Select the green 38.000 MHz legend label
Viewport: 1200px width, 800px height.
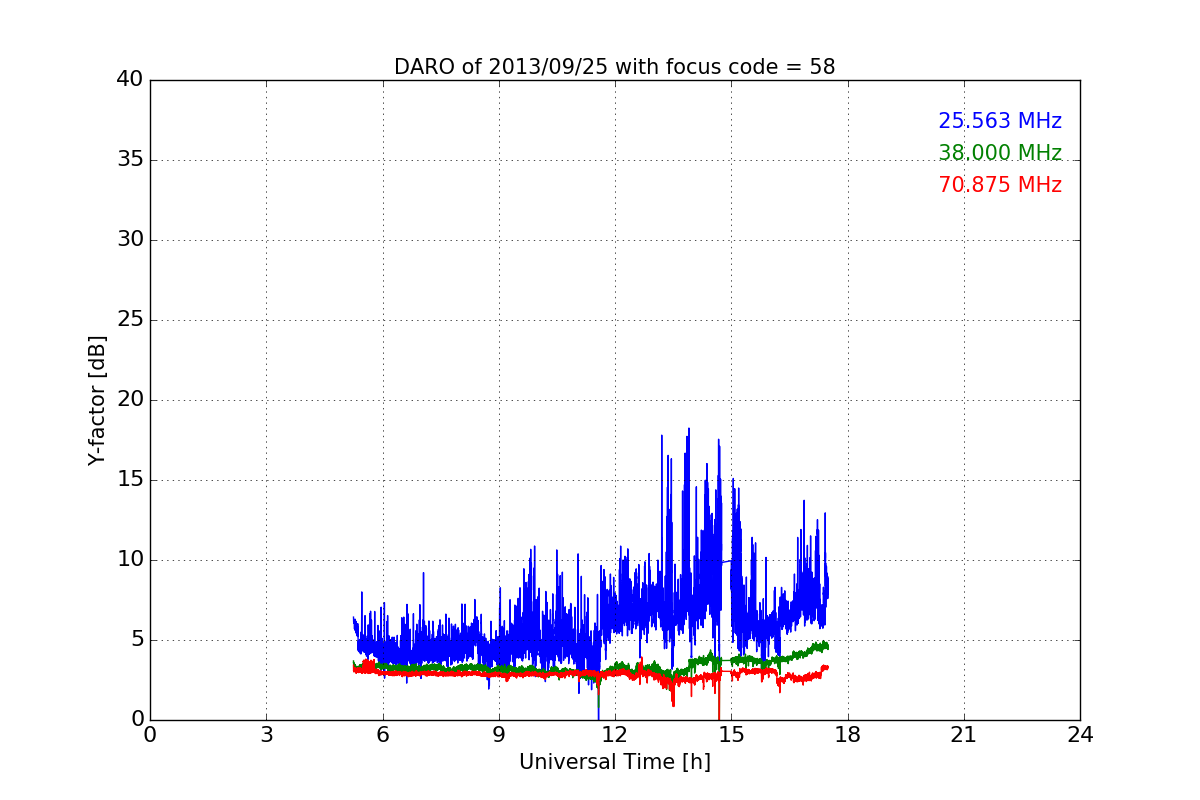point(1000,153)
